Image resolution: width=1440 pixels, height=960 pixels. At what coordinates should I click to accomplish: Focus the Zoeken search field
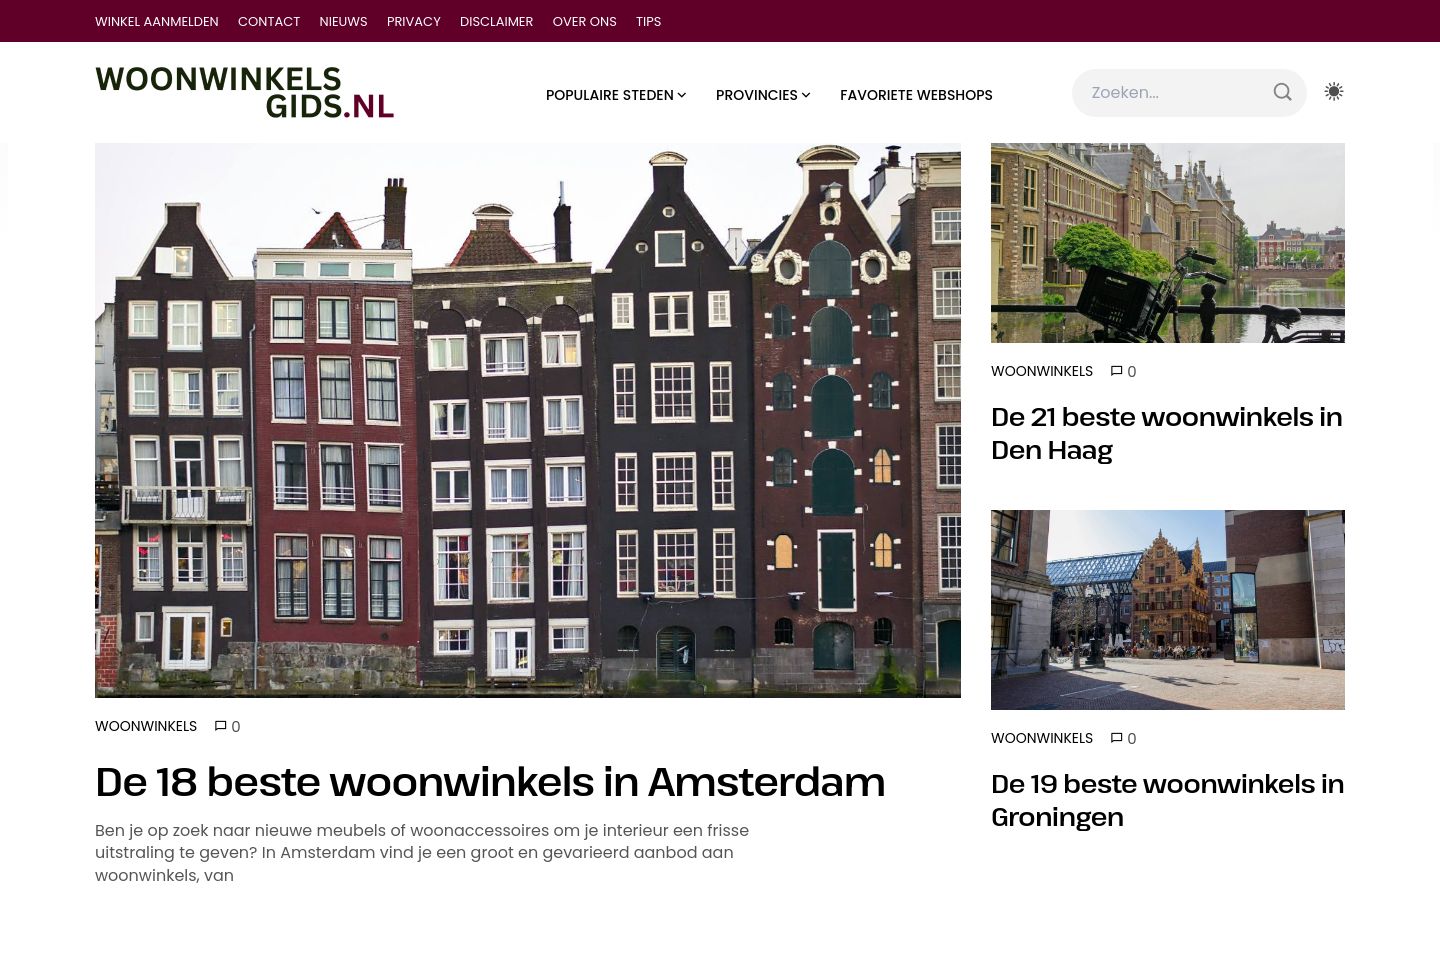1172,92
